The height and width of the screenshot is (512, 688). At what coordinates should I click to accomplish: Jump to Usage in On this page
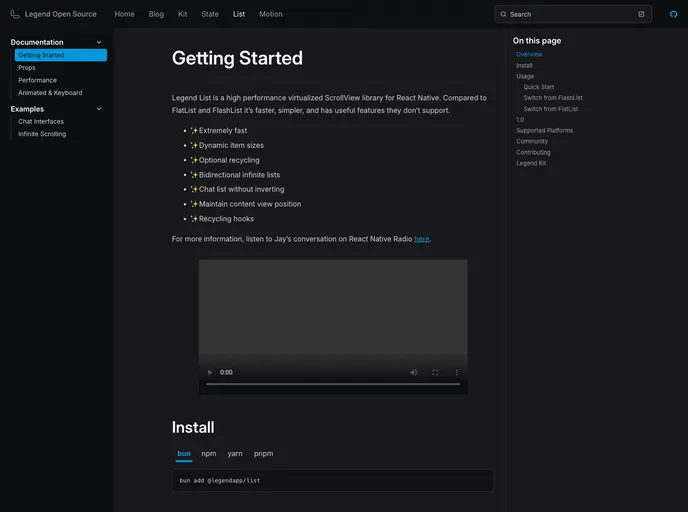point(525,76)
